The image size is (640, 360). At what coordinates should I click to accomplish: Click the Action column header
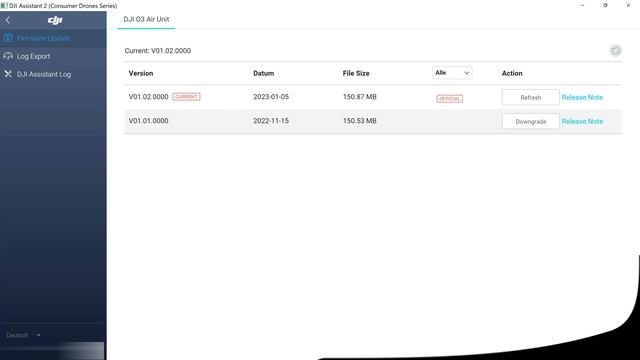[x=512, y=73]
